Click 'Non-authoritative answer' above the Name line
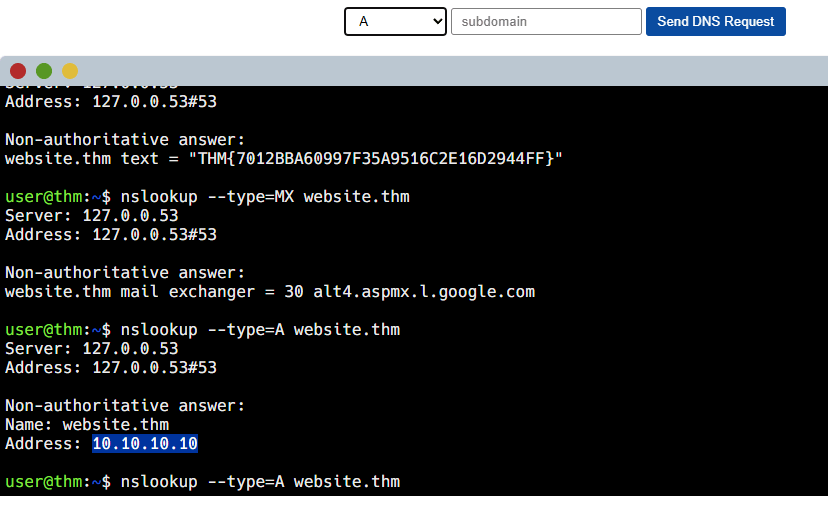Viewport: 828px width, 527px height. (125, 406)
